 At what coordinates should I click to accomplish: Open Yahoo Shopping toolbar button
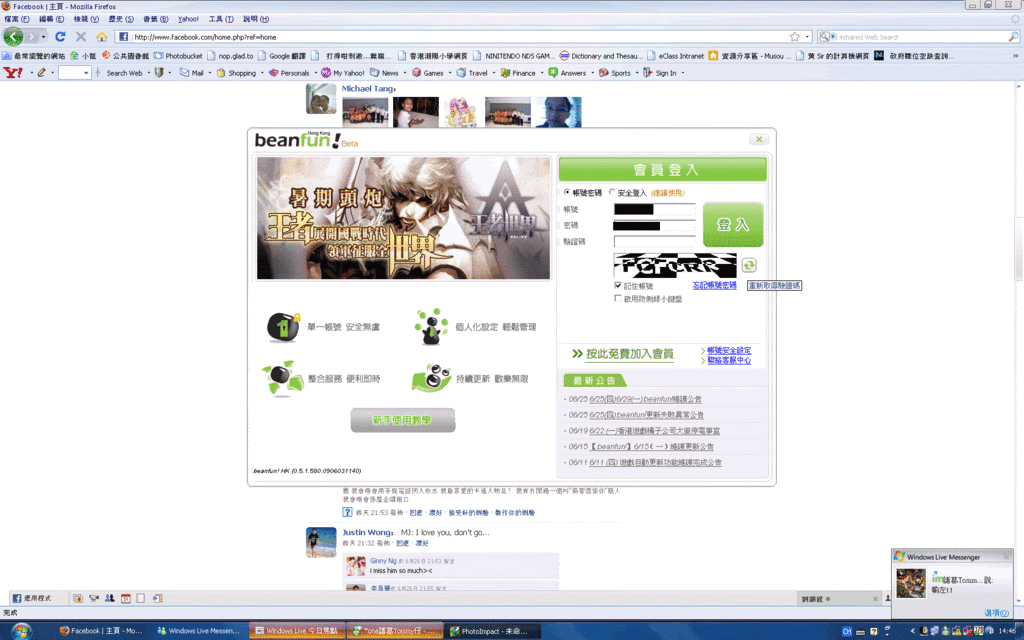coord(236,73)
